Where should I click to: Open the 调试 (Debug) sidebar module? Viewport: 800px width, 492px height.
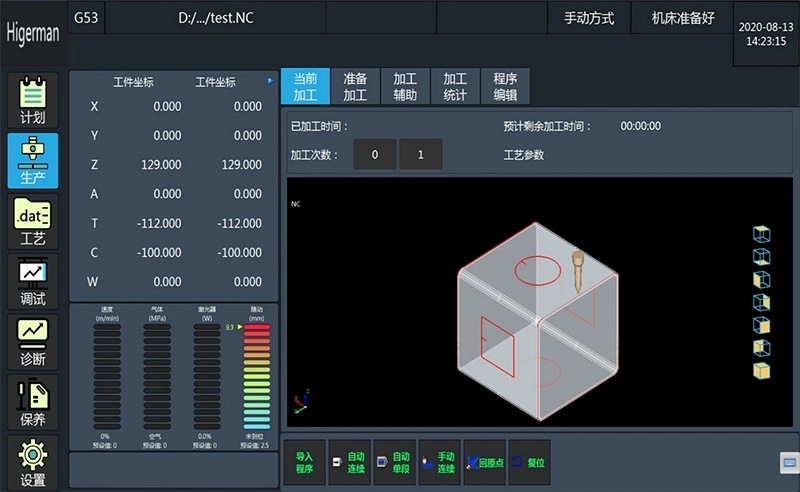(33, 281)
